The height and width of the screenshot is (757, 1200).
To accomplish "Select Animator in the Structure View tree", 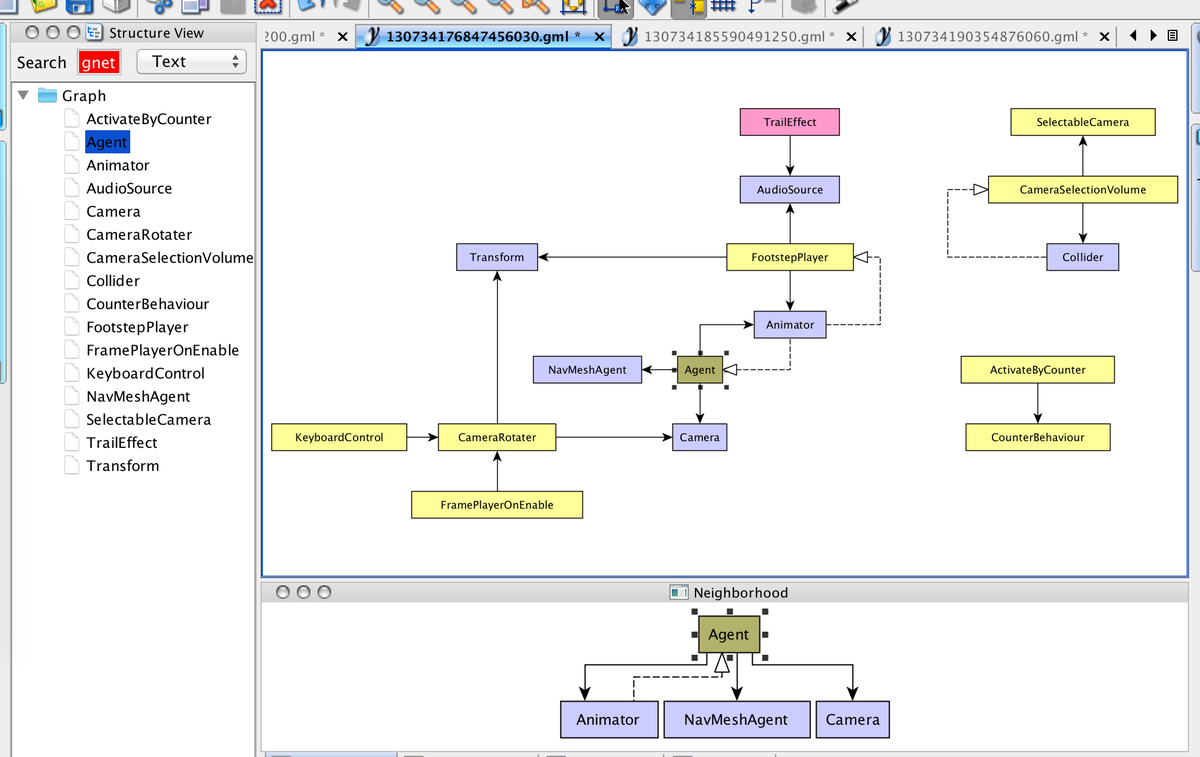I will pos(118,165).
